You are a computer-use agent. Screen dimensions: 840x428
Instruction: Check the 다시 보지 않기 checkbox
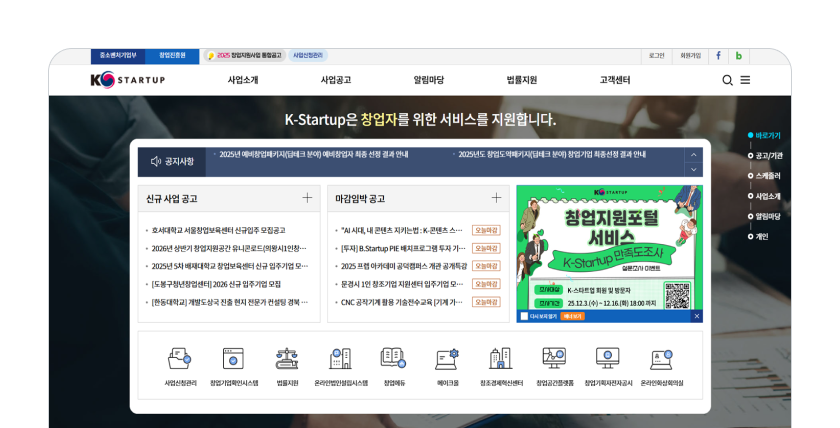[524, 316]
